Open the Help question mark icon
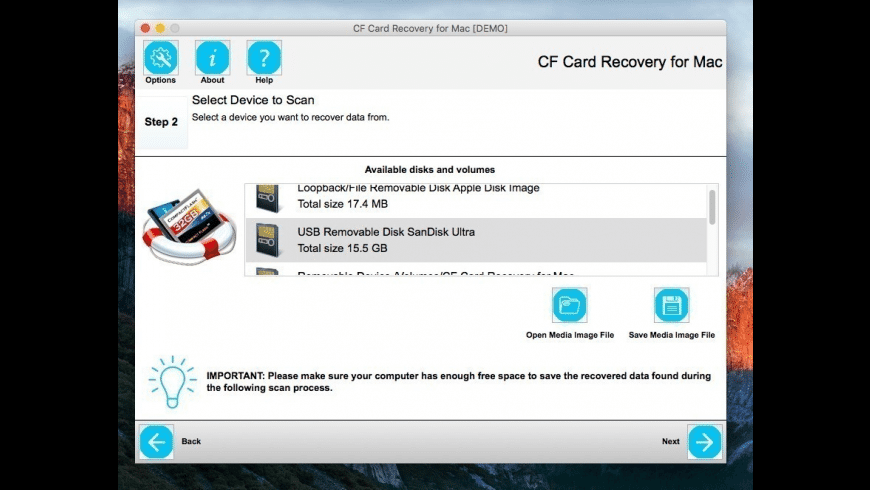The image size is (870, 490). 264,57
